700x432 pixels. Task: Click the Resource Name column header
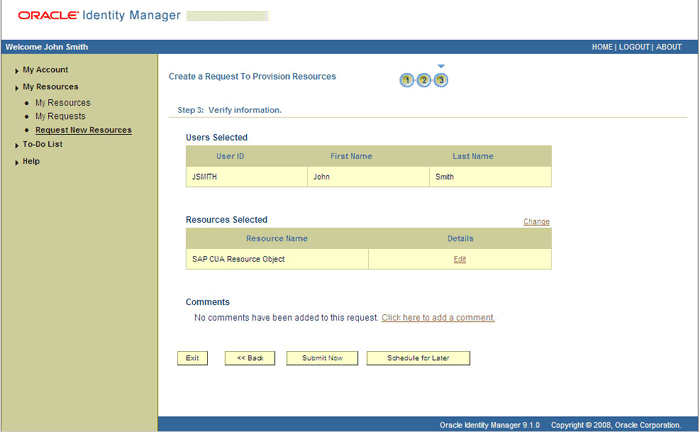[x=277, y=238]
